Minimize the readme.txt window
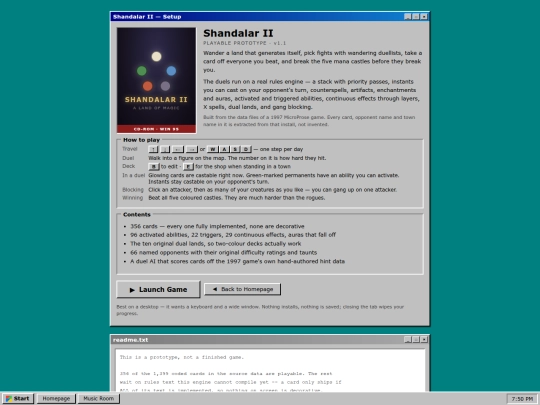This screenshot has width=540, height=405. (x=407, y=340)
